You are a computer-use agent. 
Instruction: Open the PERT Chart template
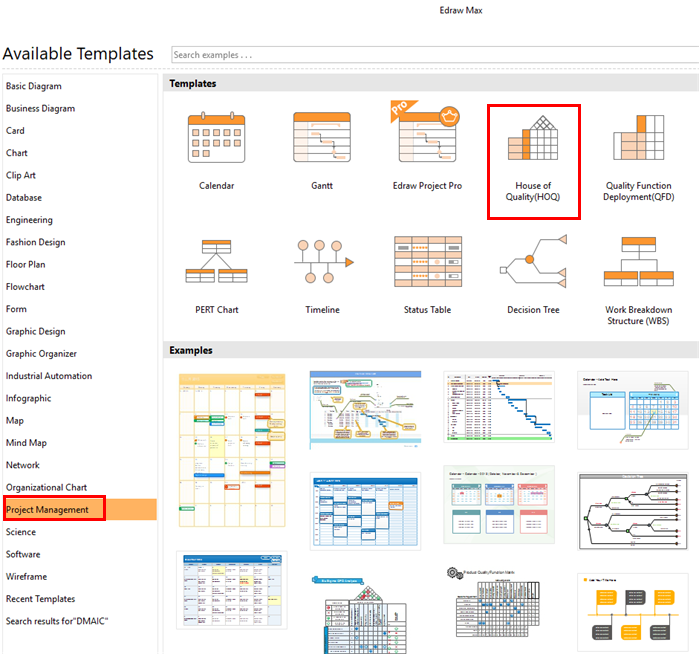click(x=216, y=261)
